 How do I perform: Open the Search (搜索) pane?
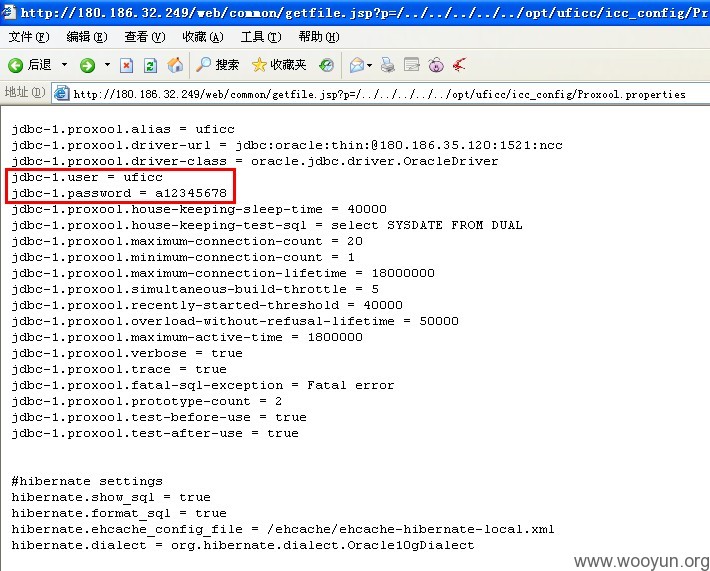pos(217,65)
